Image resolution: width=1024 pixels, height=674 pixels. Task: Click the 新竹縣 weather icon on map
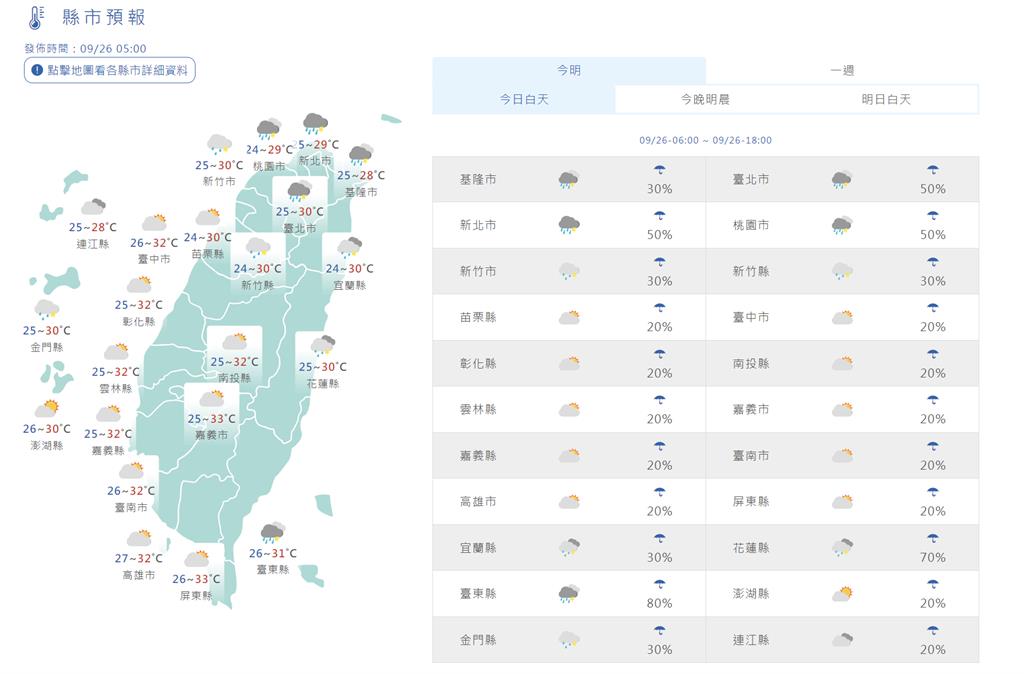click(257, 248)
